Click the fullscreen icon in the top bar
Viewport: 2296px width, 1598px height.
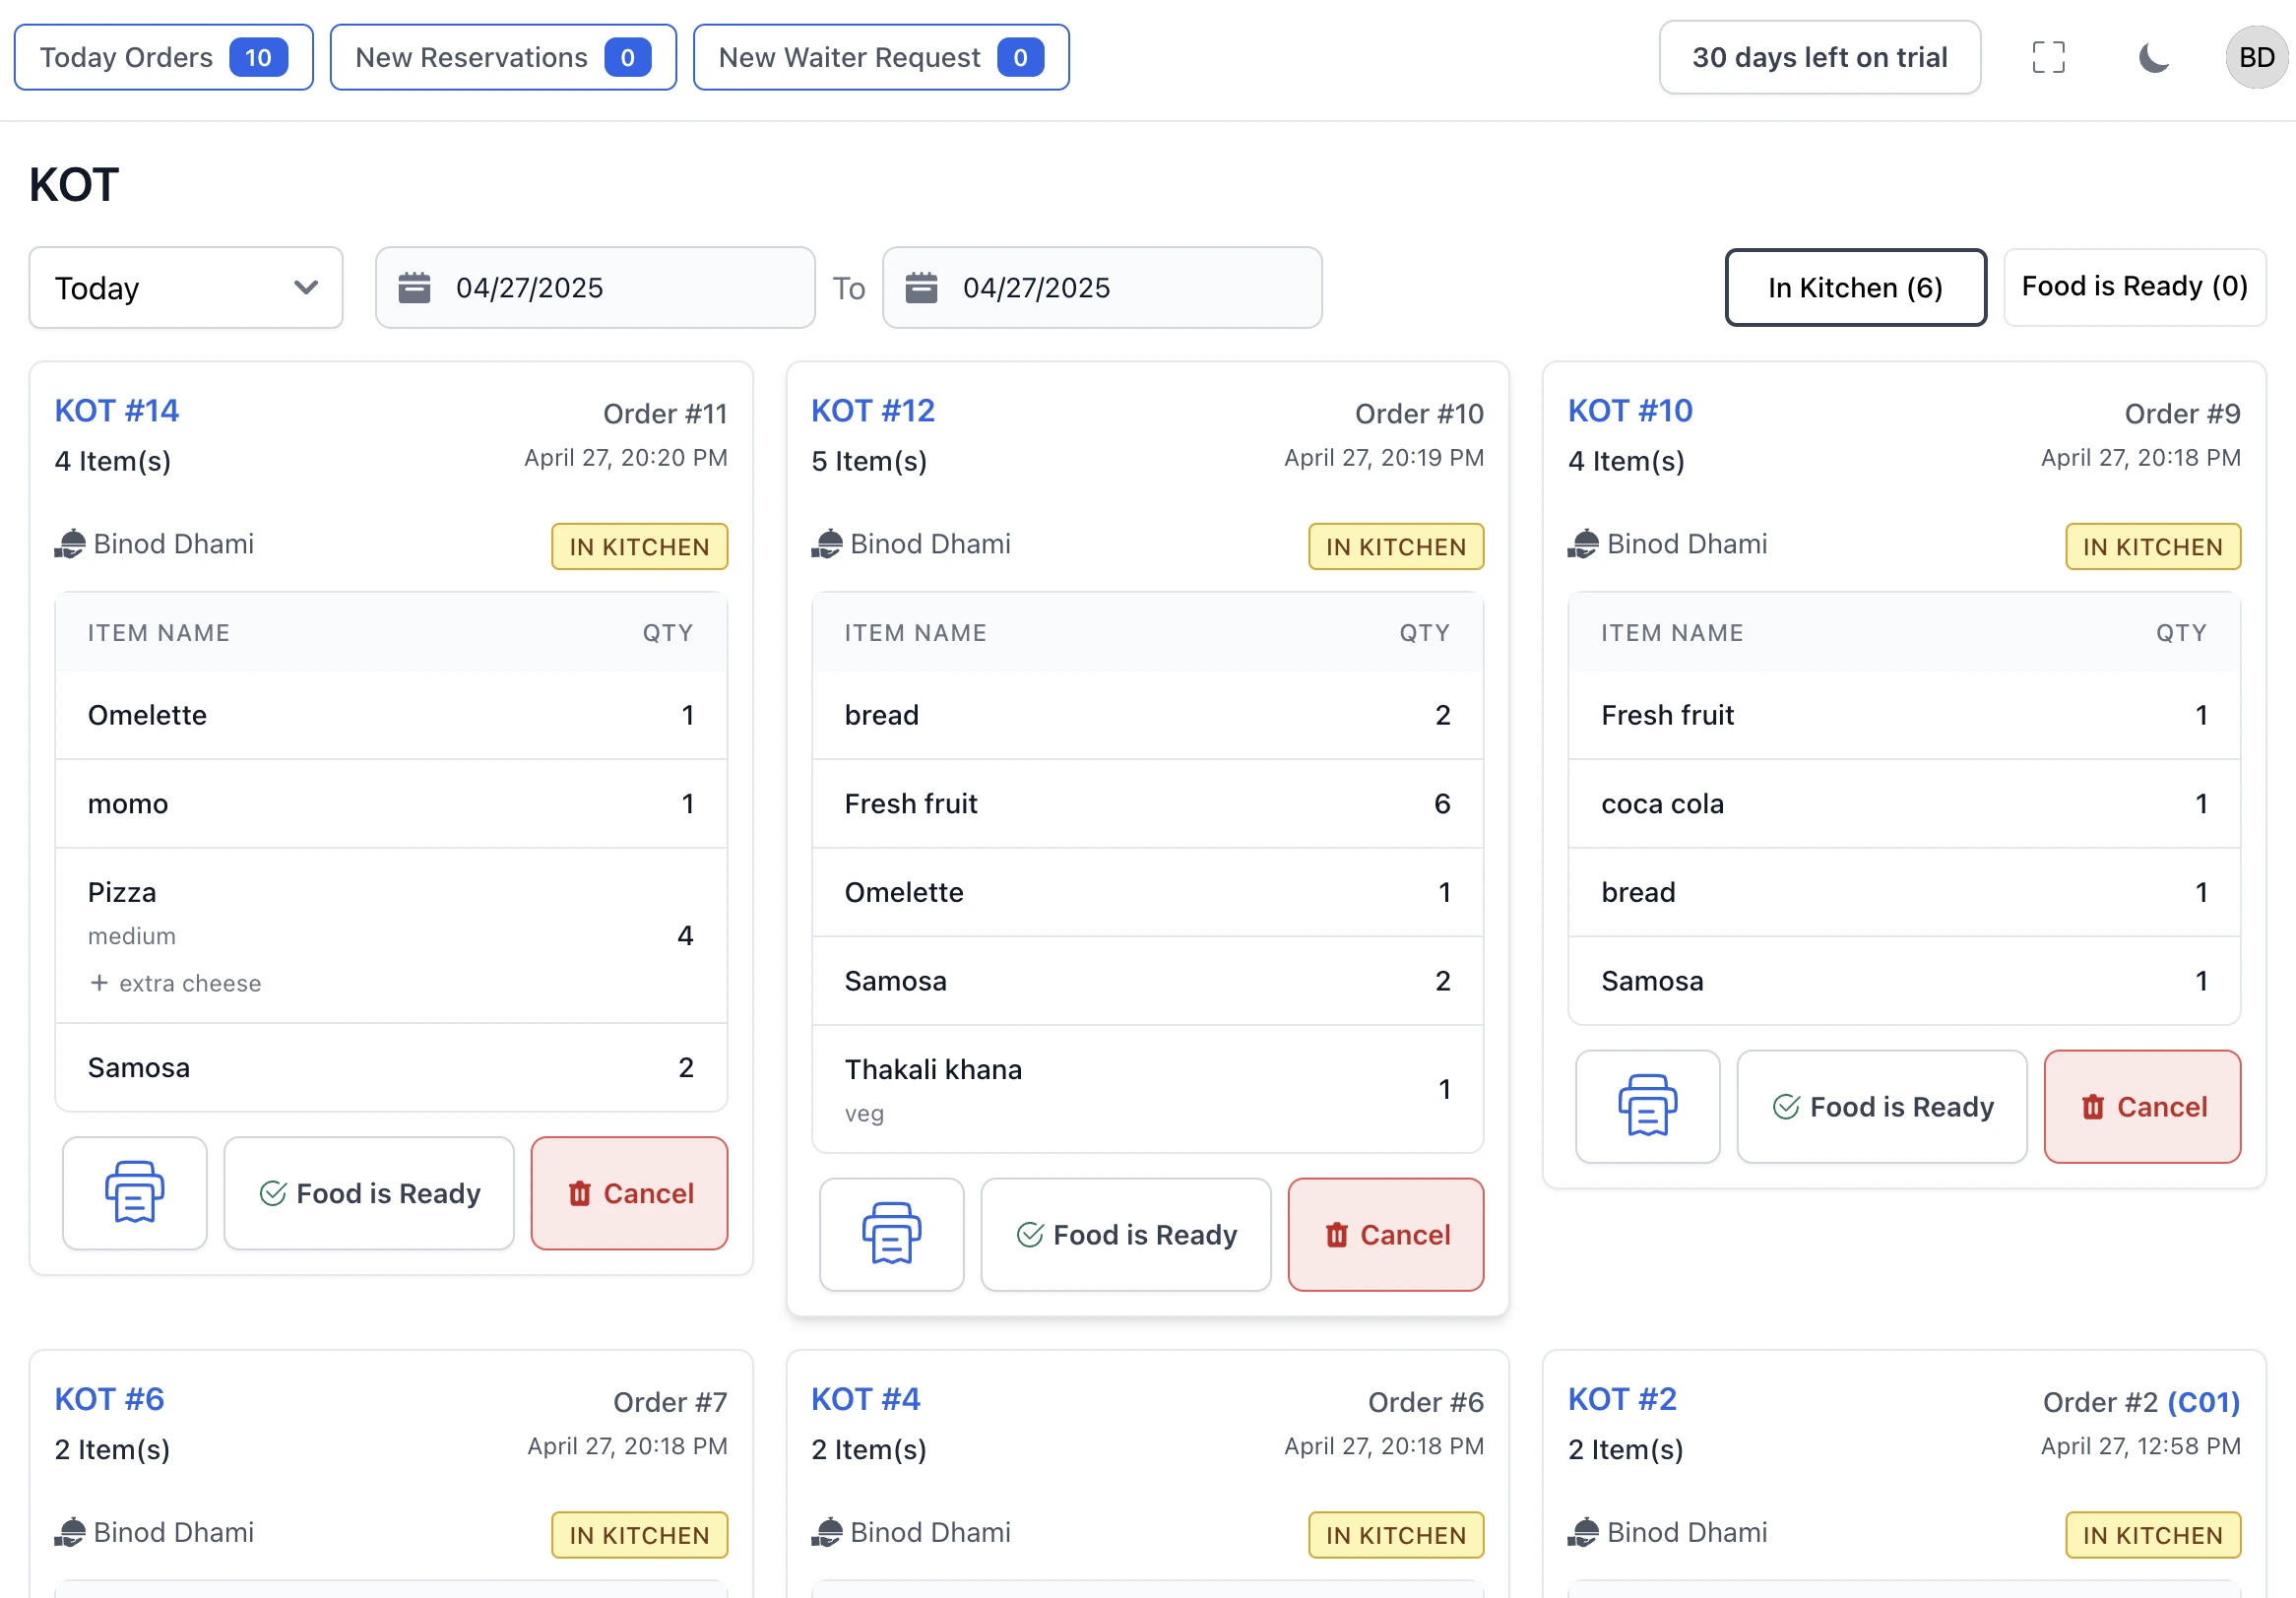(x=2048, y=57)
